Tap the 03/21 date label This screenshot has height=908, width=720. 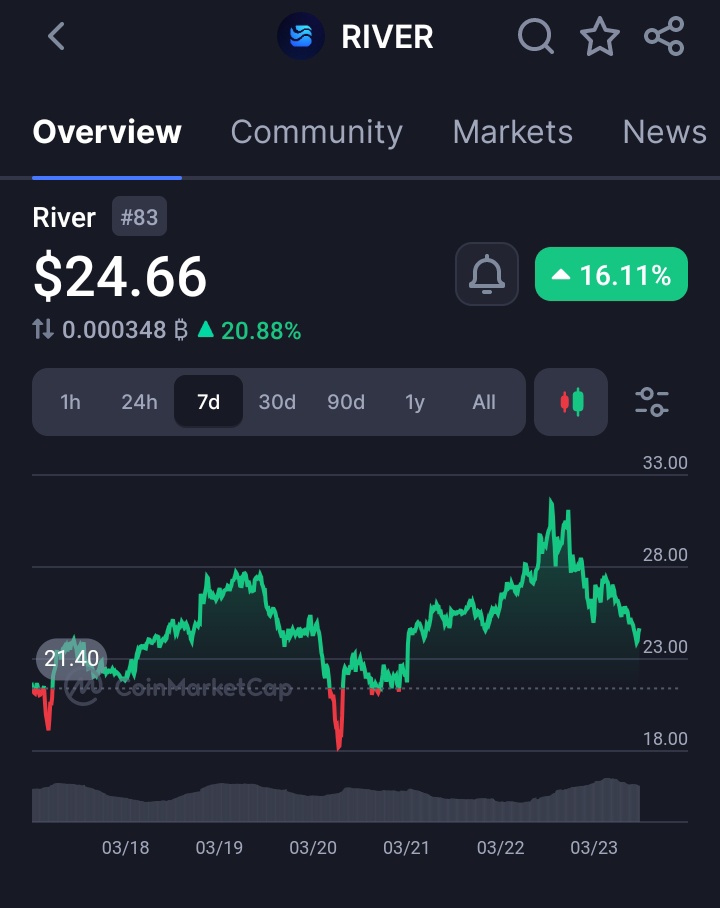pos(406,848)
